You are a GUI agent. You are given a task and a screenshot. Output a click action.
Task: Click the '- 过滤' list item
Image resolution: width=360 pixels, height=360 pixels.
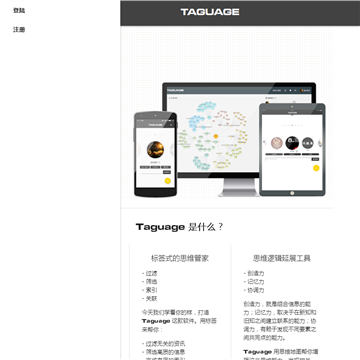pos(149,273)
